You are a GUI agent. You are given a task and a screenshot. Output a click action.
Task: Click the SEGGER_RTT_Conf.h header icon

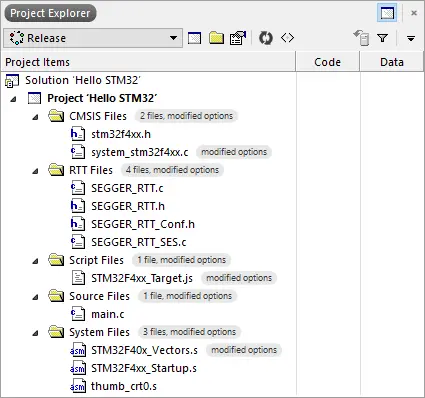pos(78,224)
